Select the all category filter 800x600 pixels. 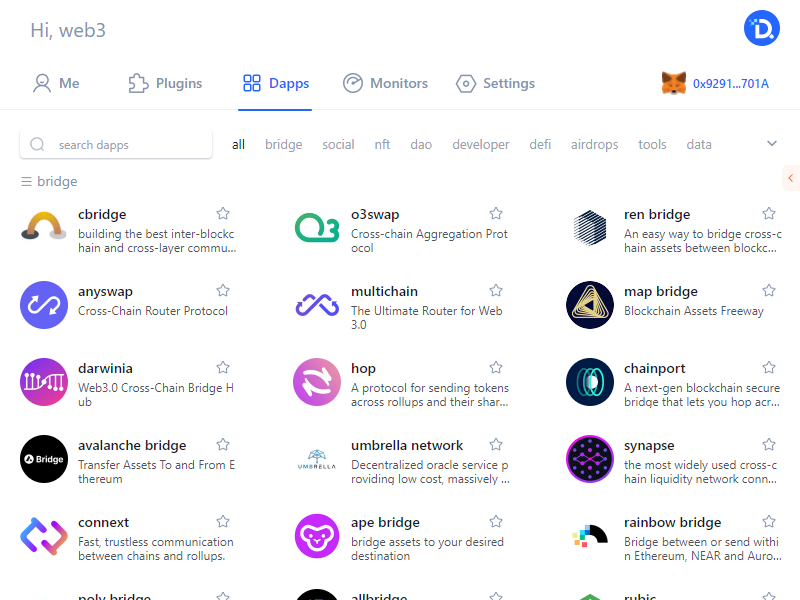coord(238,144)
